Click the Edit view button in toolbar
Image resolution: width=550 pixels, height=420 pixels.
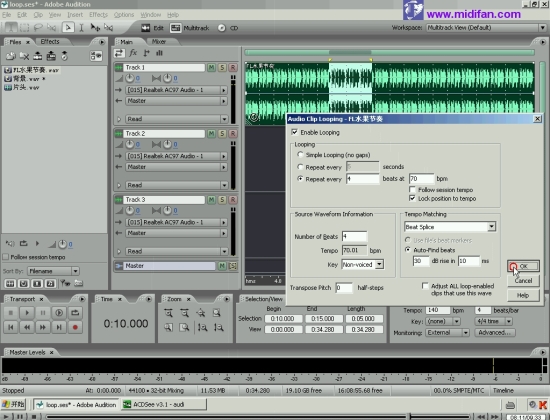pos(152,28)
